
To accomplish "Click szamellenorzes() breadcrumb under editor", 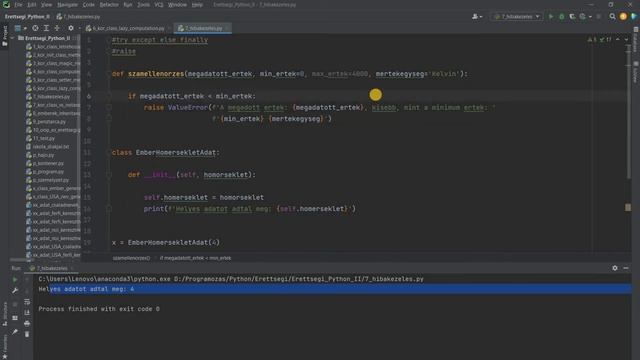I will (x=131, y=258).
